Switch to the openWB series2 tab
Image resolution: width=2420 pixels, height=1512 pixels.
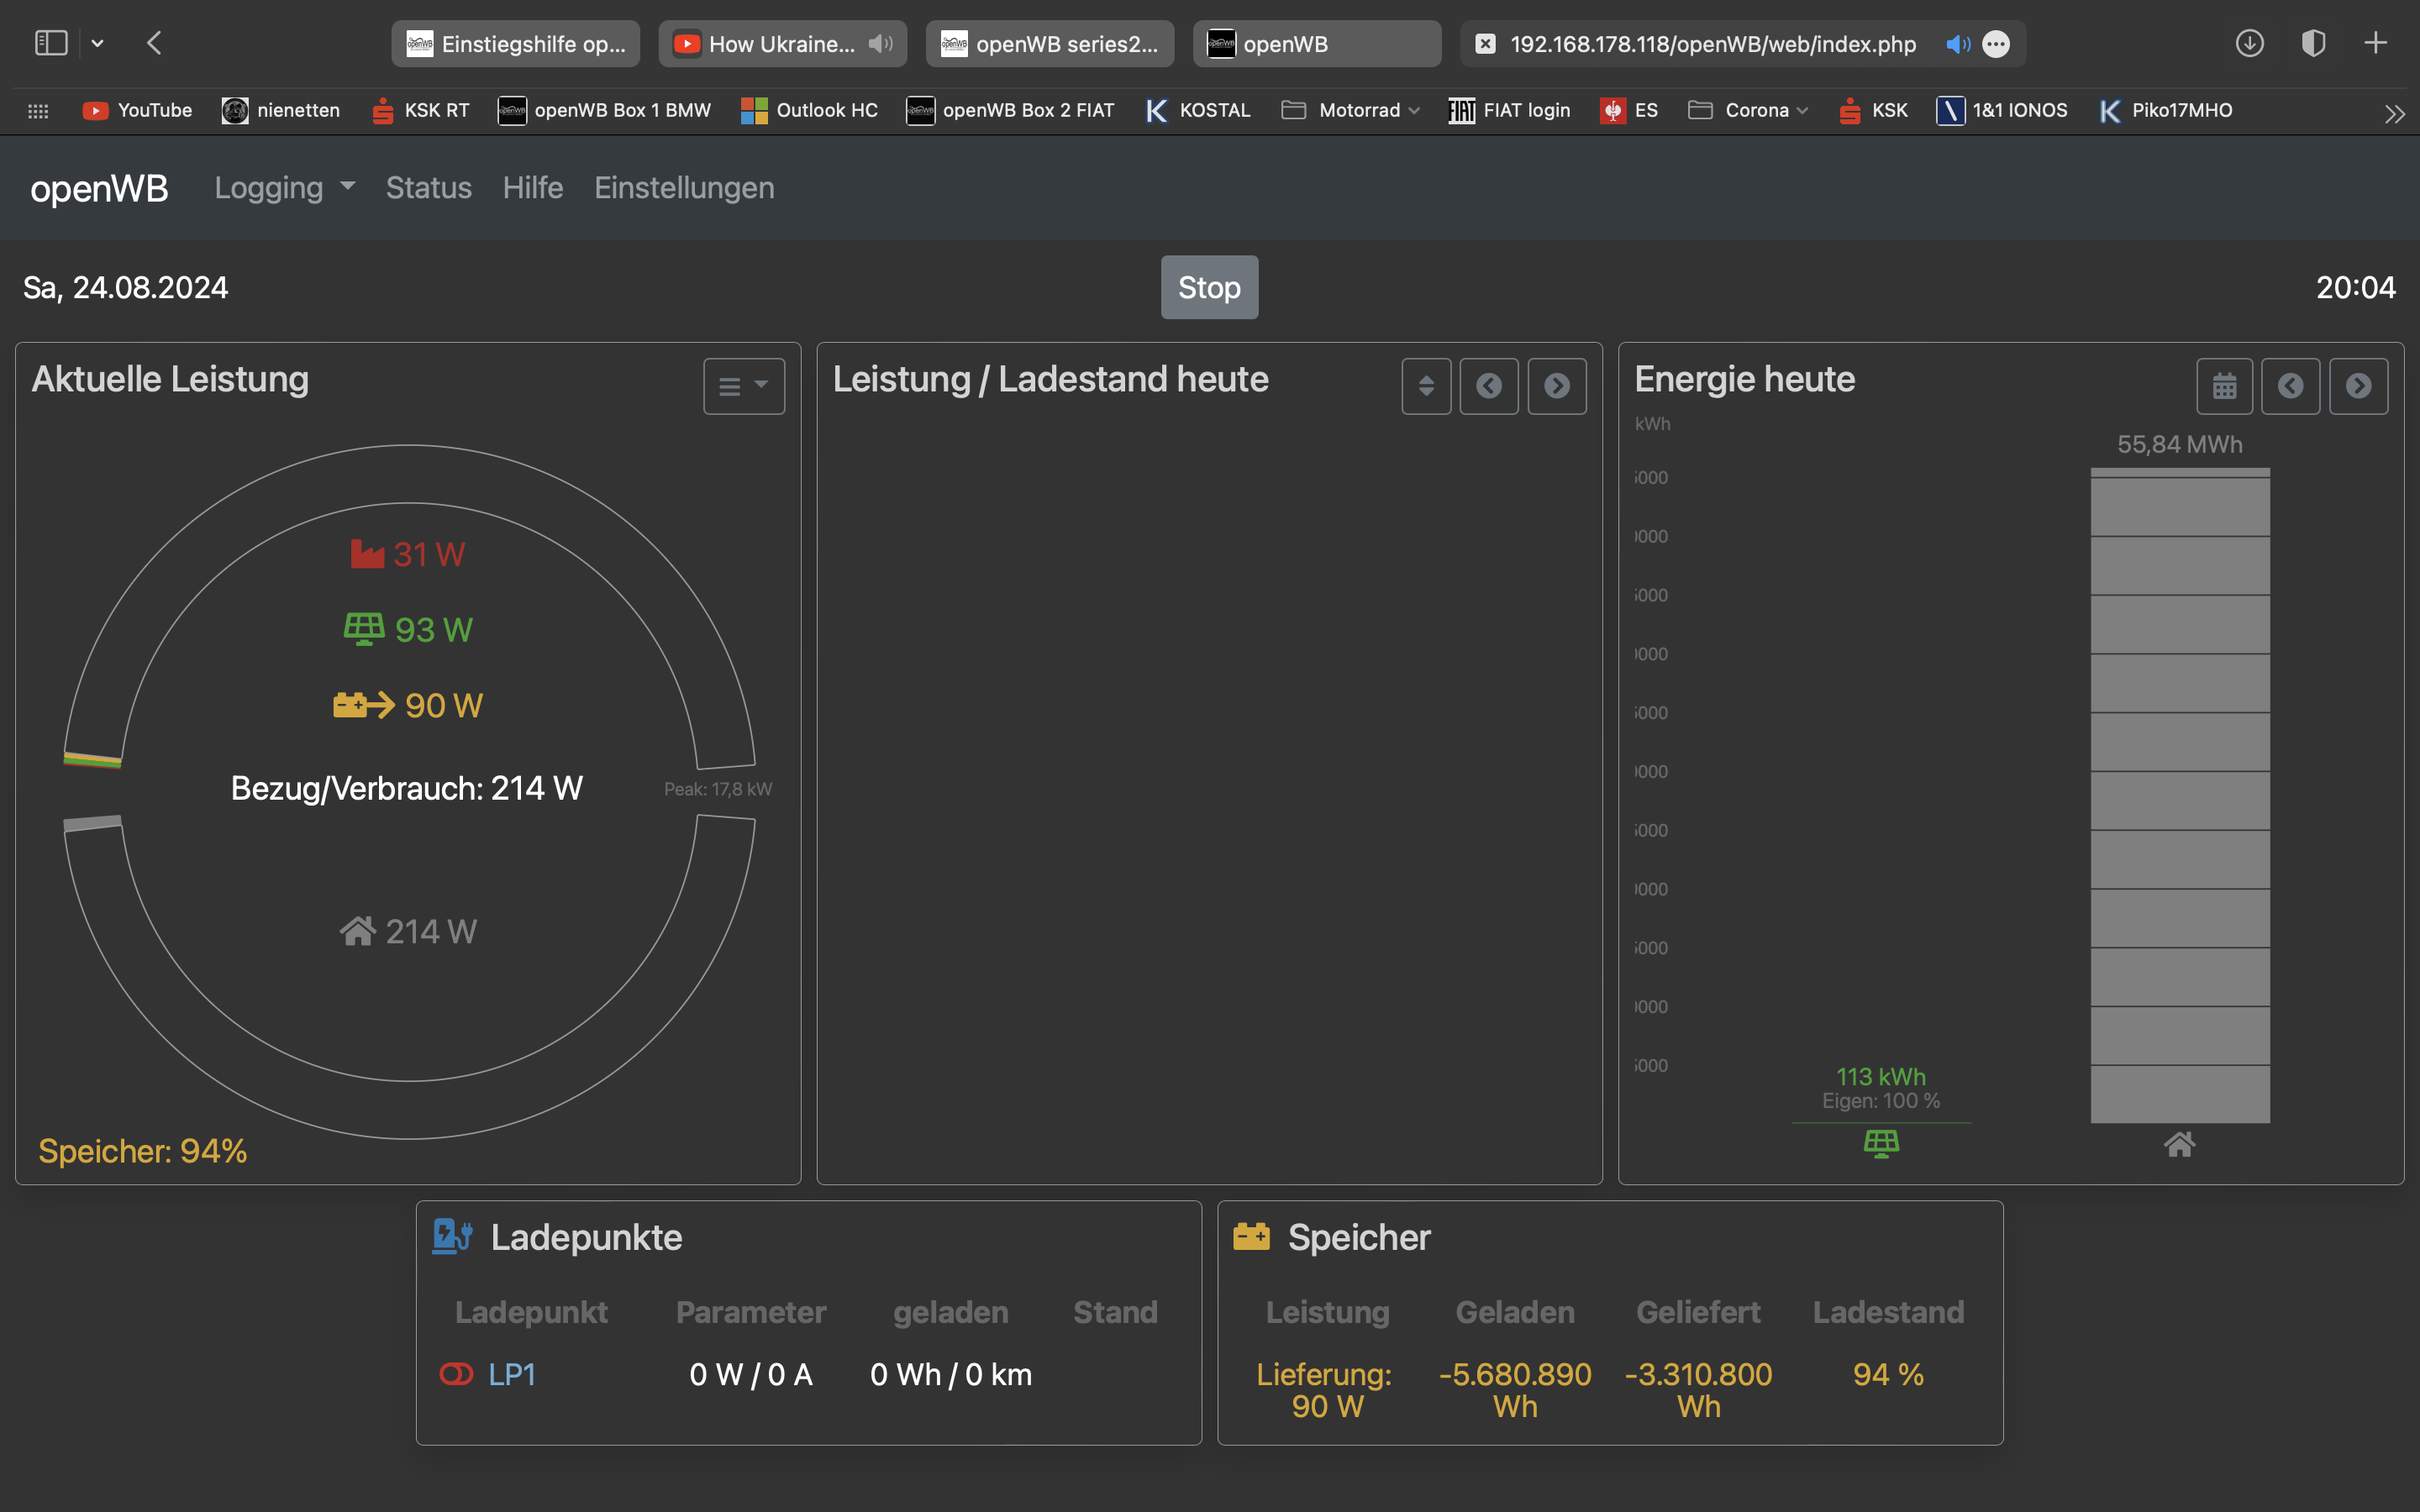click(x=1050, y=44)
